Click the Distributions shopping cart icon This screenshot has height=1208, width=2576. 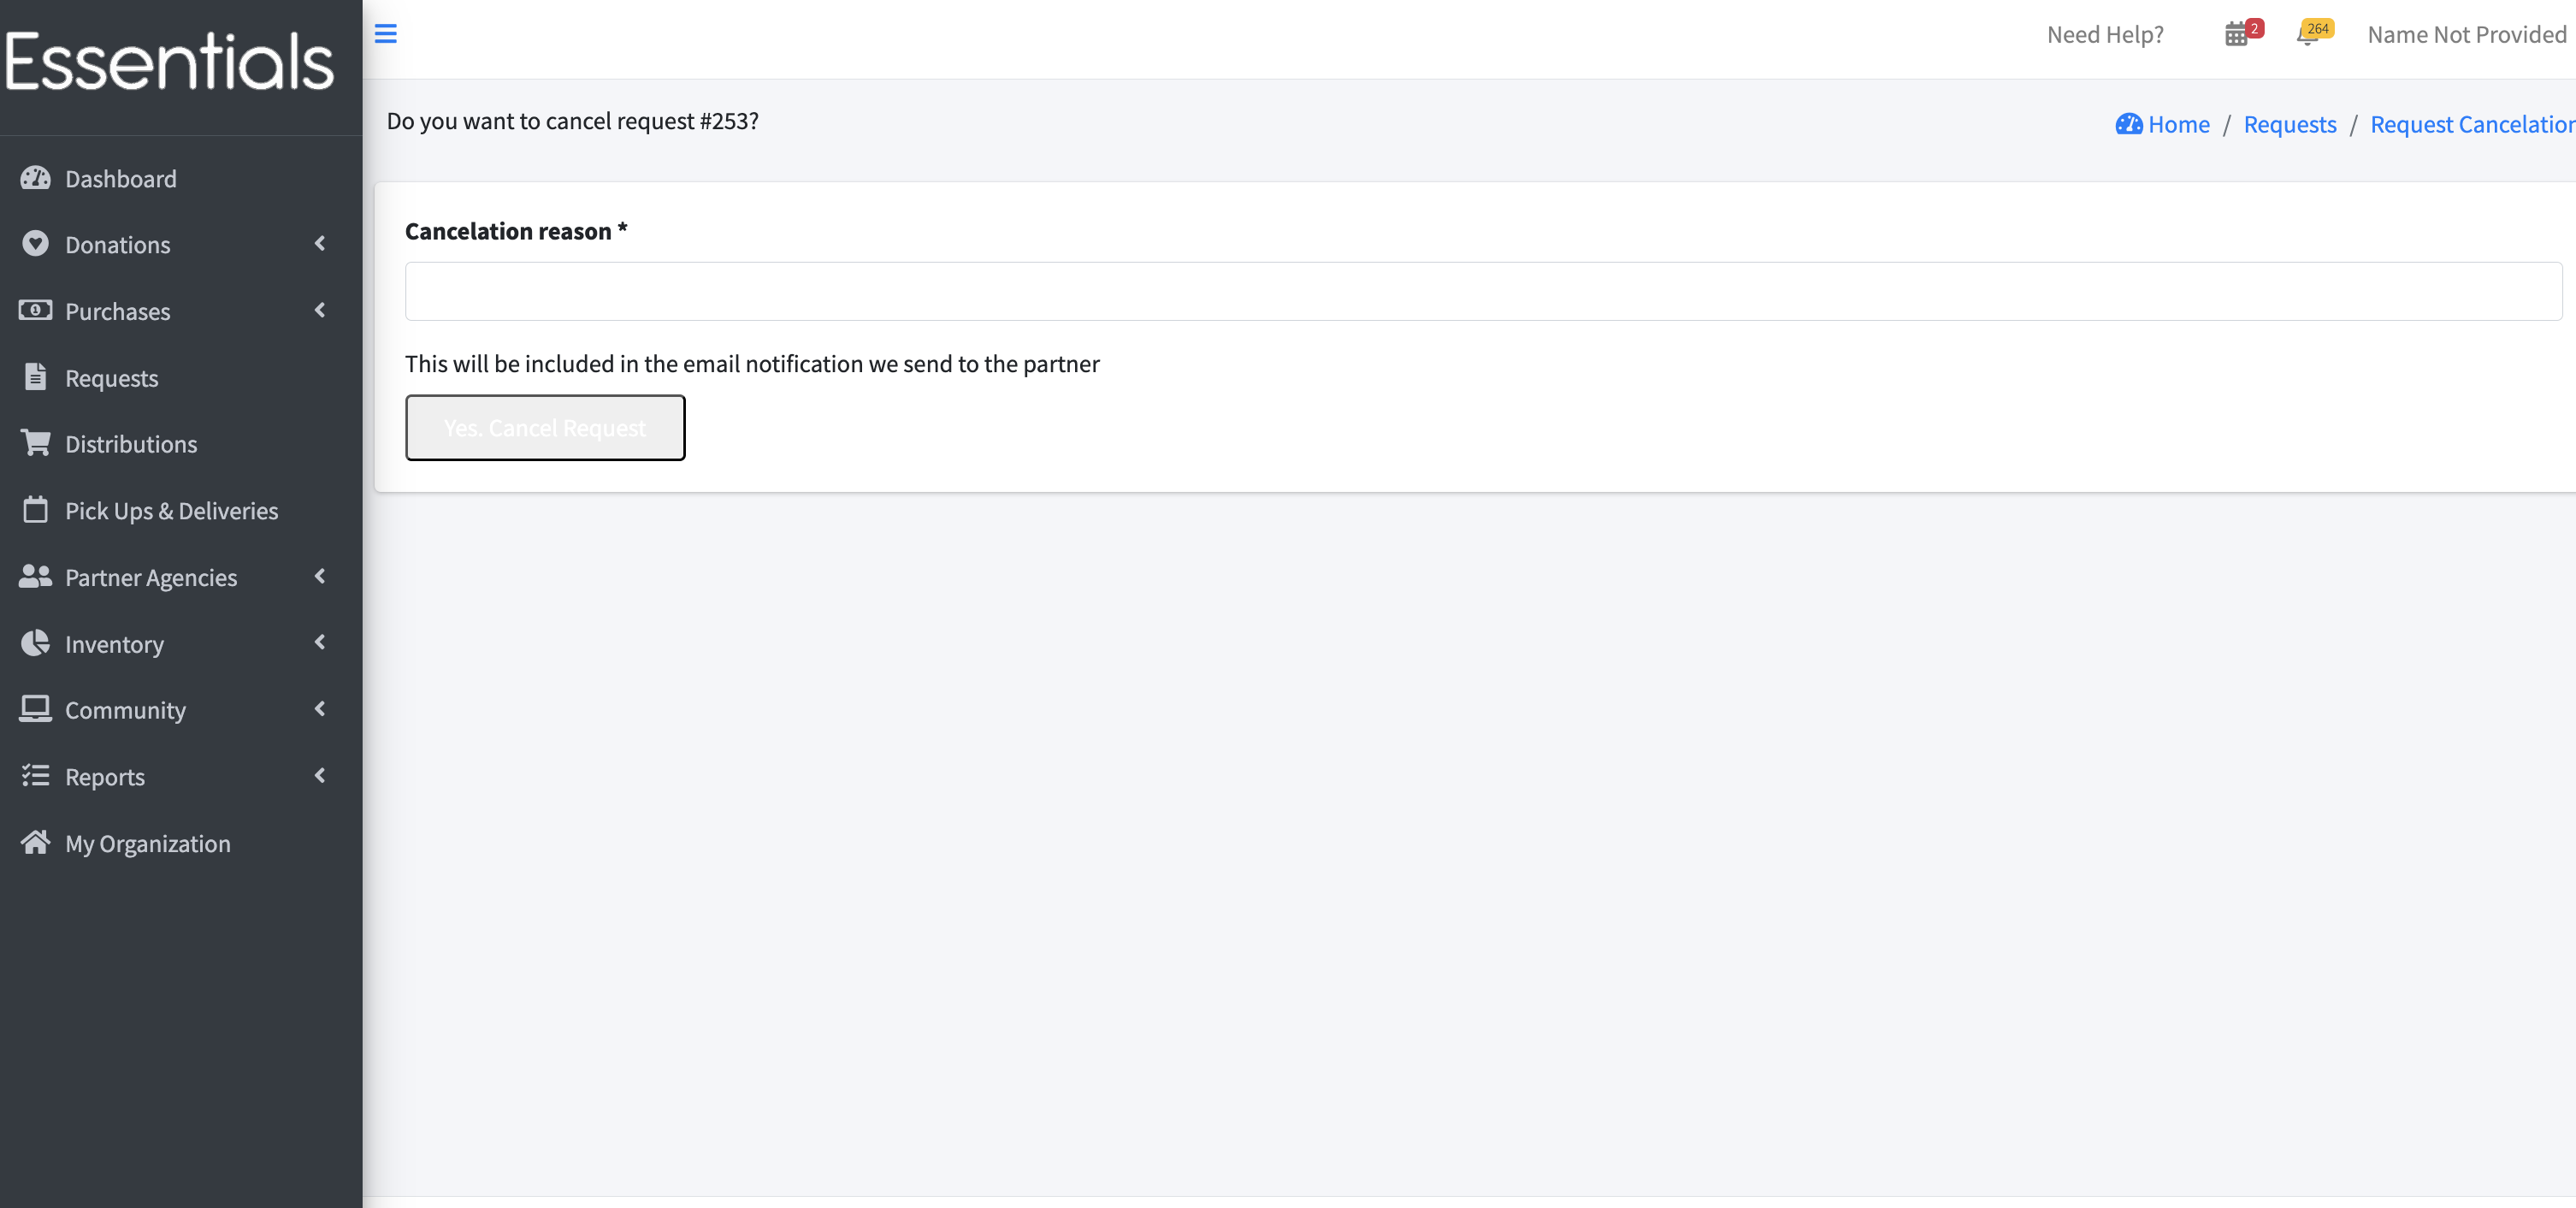[35, 443]
